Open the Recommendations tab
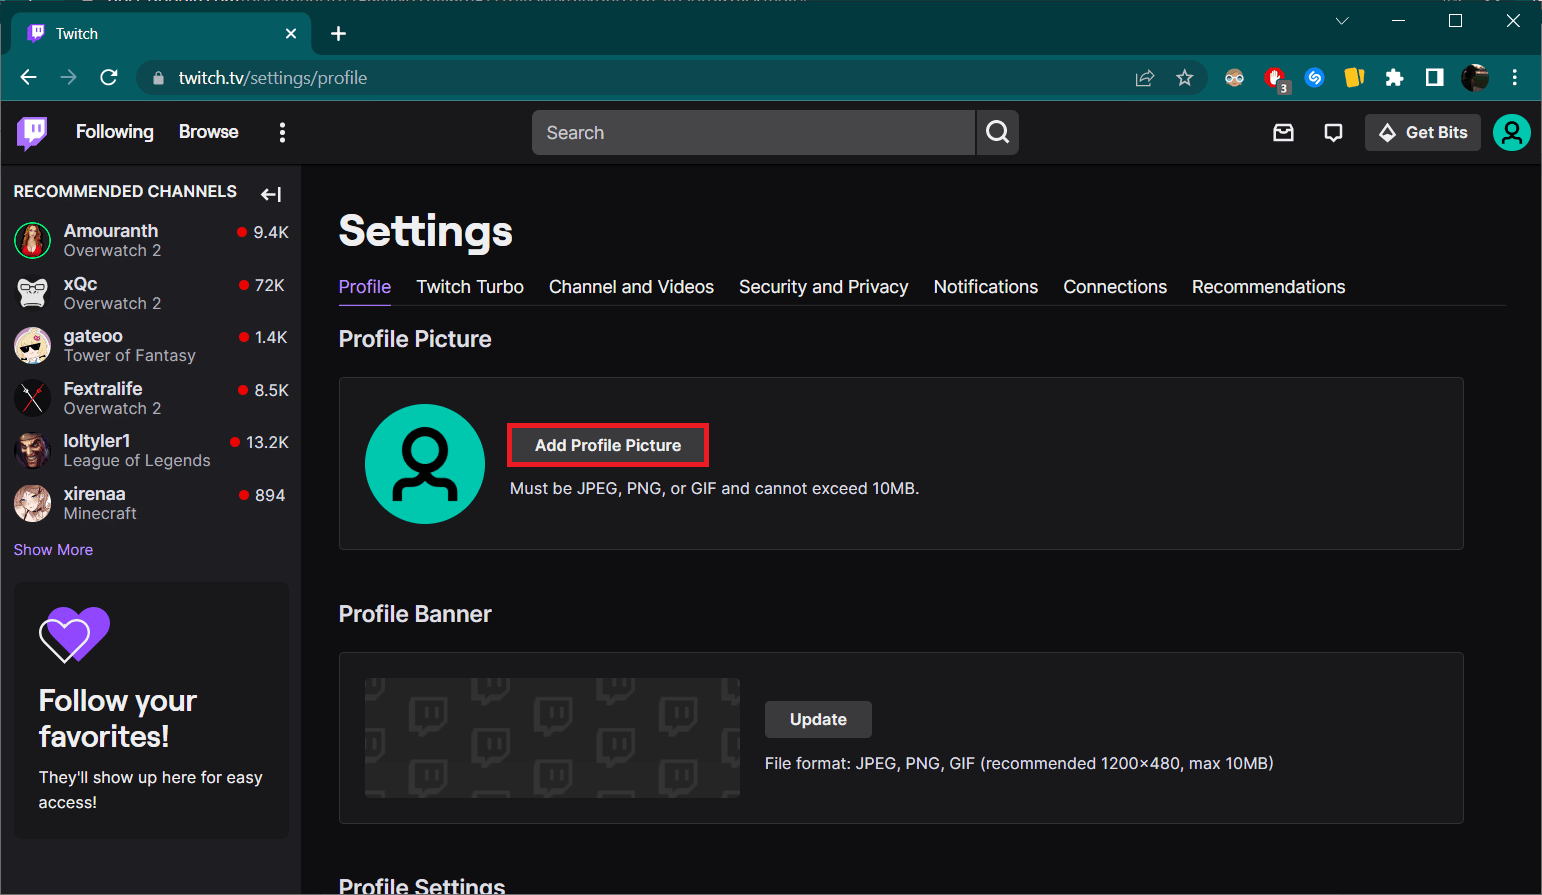The image size is (1542, 895). click(x=1268, y=287)
